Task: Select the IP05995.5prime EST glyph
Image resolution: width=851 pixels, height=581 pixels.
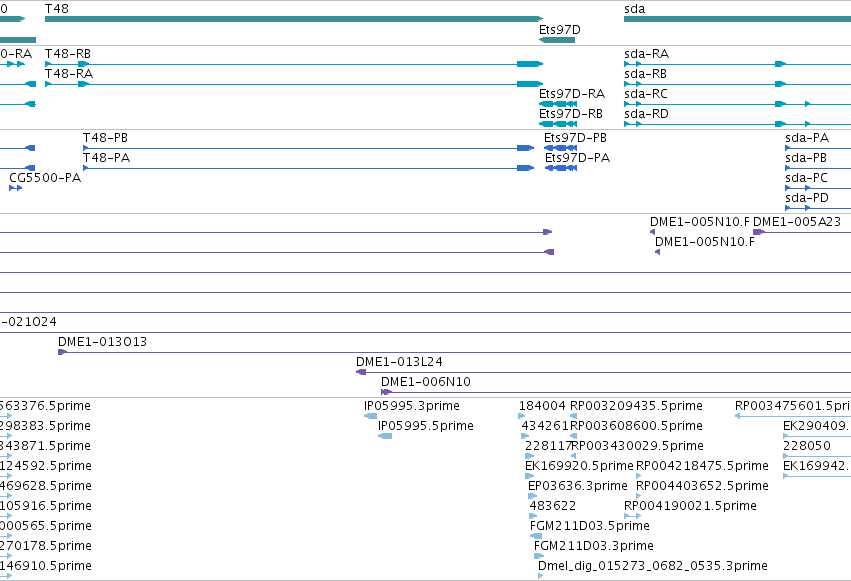Action: click(x=385, y=436)
